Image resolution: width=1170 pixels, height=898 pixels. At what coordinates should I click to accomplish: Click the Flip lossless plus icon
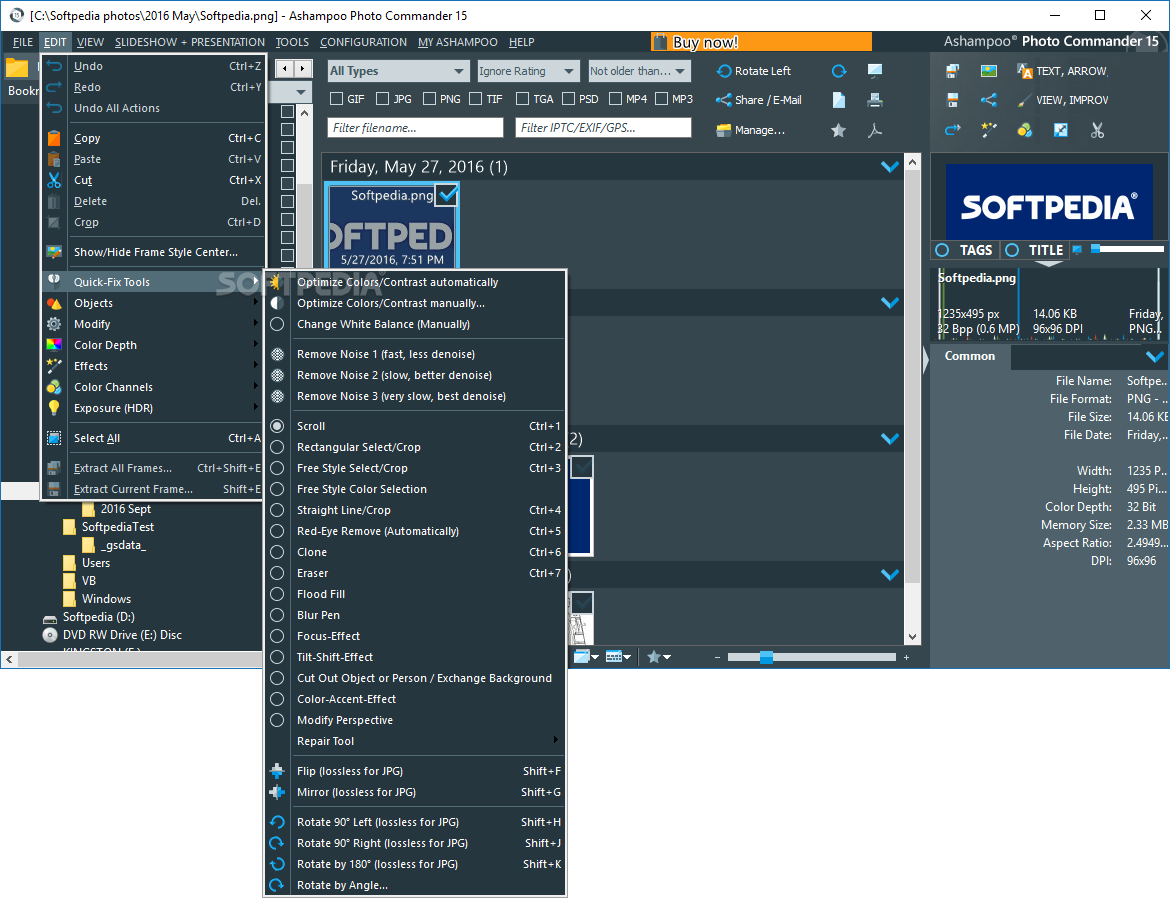click(x=277, y=771)
